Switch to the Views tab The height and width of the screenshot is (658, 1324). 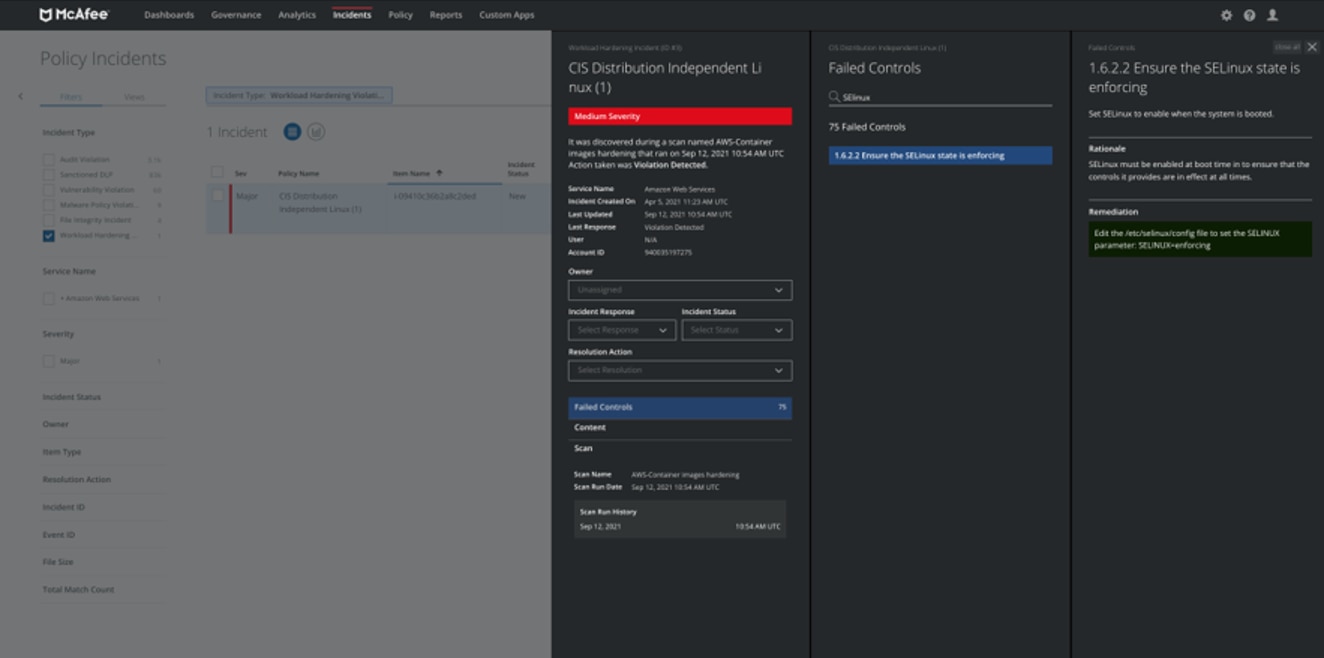coord(134,97)
